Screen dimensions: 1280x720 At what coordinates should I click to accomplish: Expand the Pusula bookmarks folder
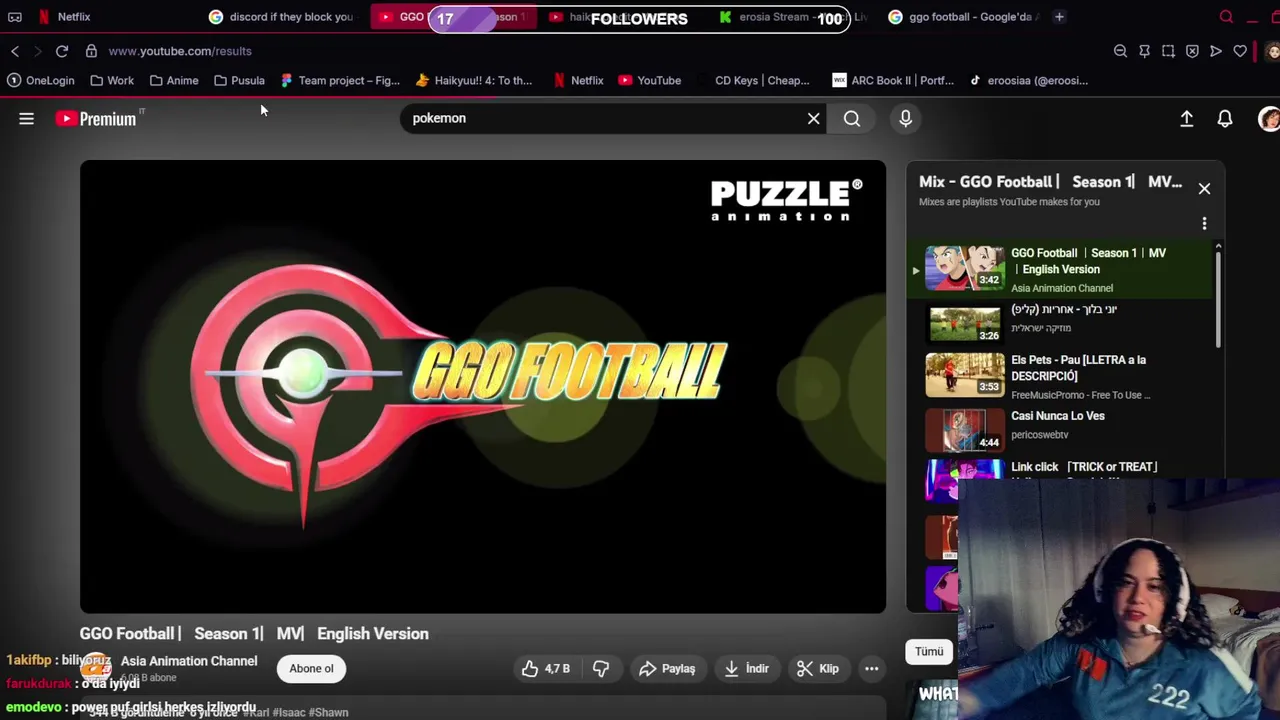[x=239, y=81]
